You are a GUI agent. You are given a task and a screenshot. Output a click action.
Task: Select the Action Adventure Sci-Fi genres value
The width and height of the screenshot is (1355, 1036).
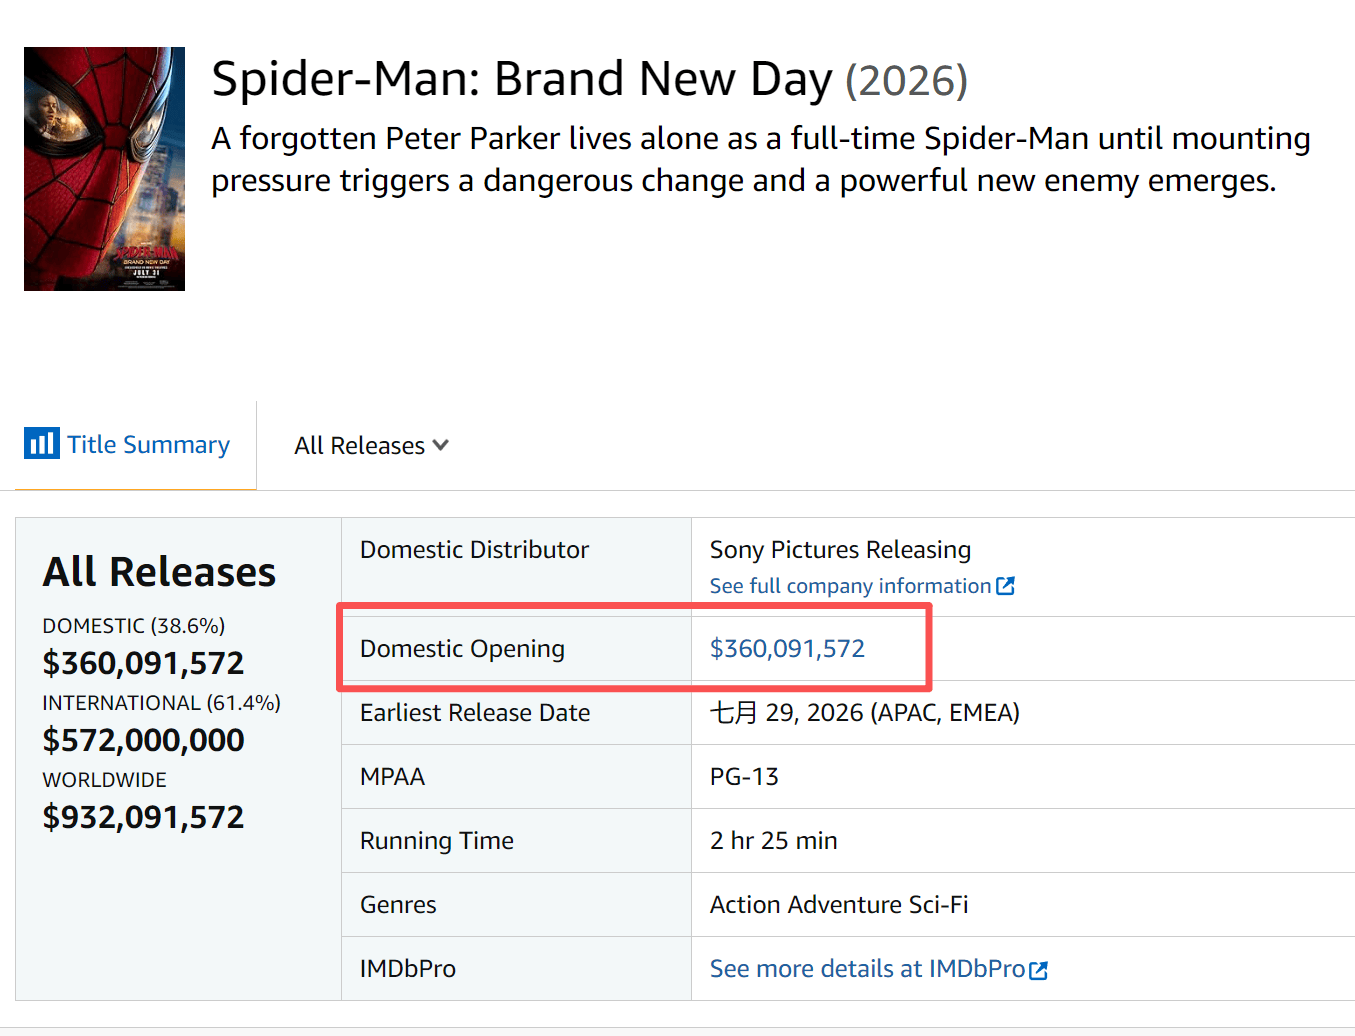point(839,905)
